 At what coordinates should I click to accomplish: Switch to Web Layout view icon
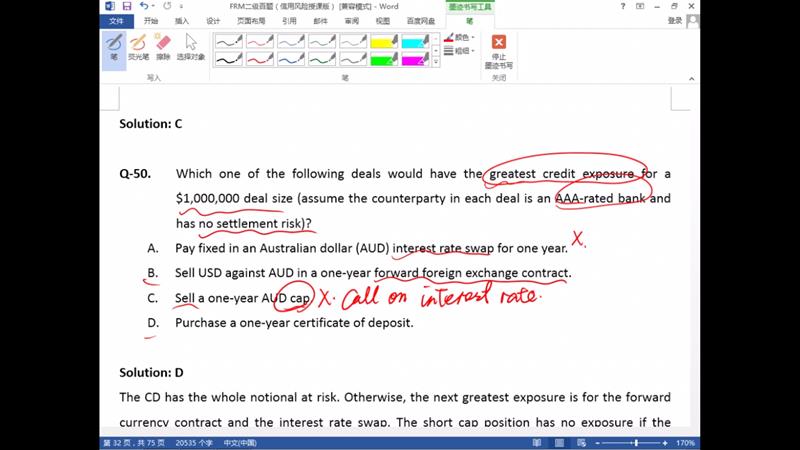[x=581, y=443]
